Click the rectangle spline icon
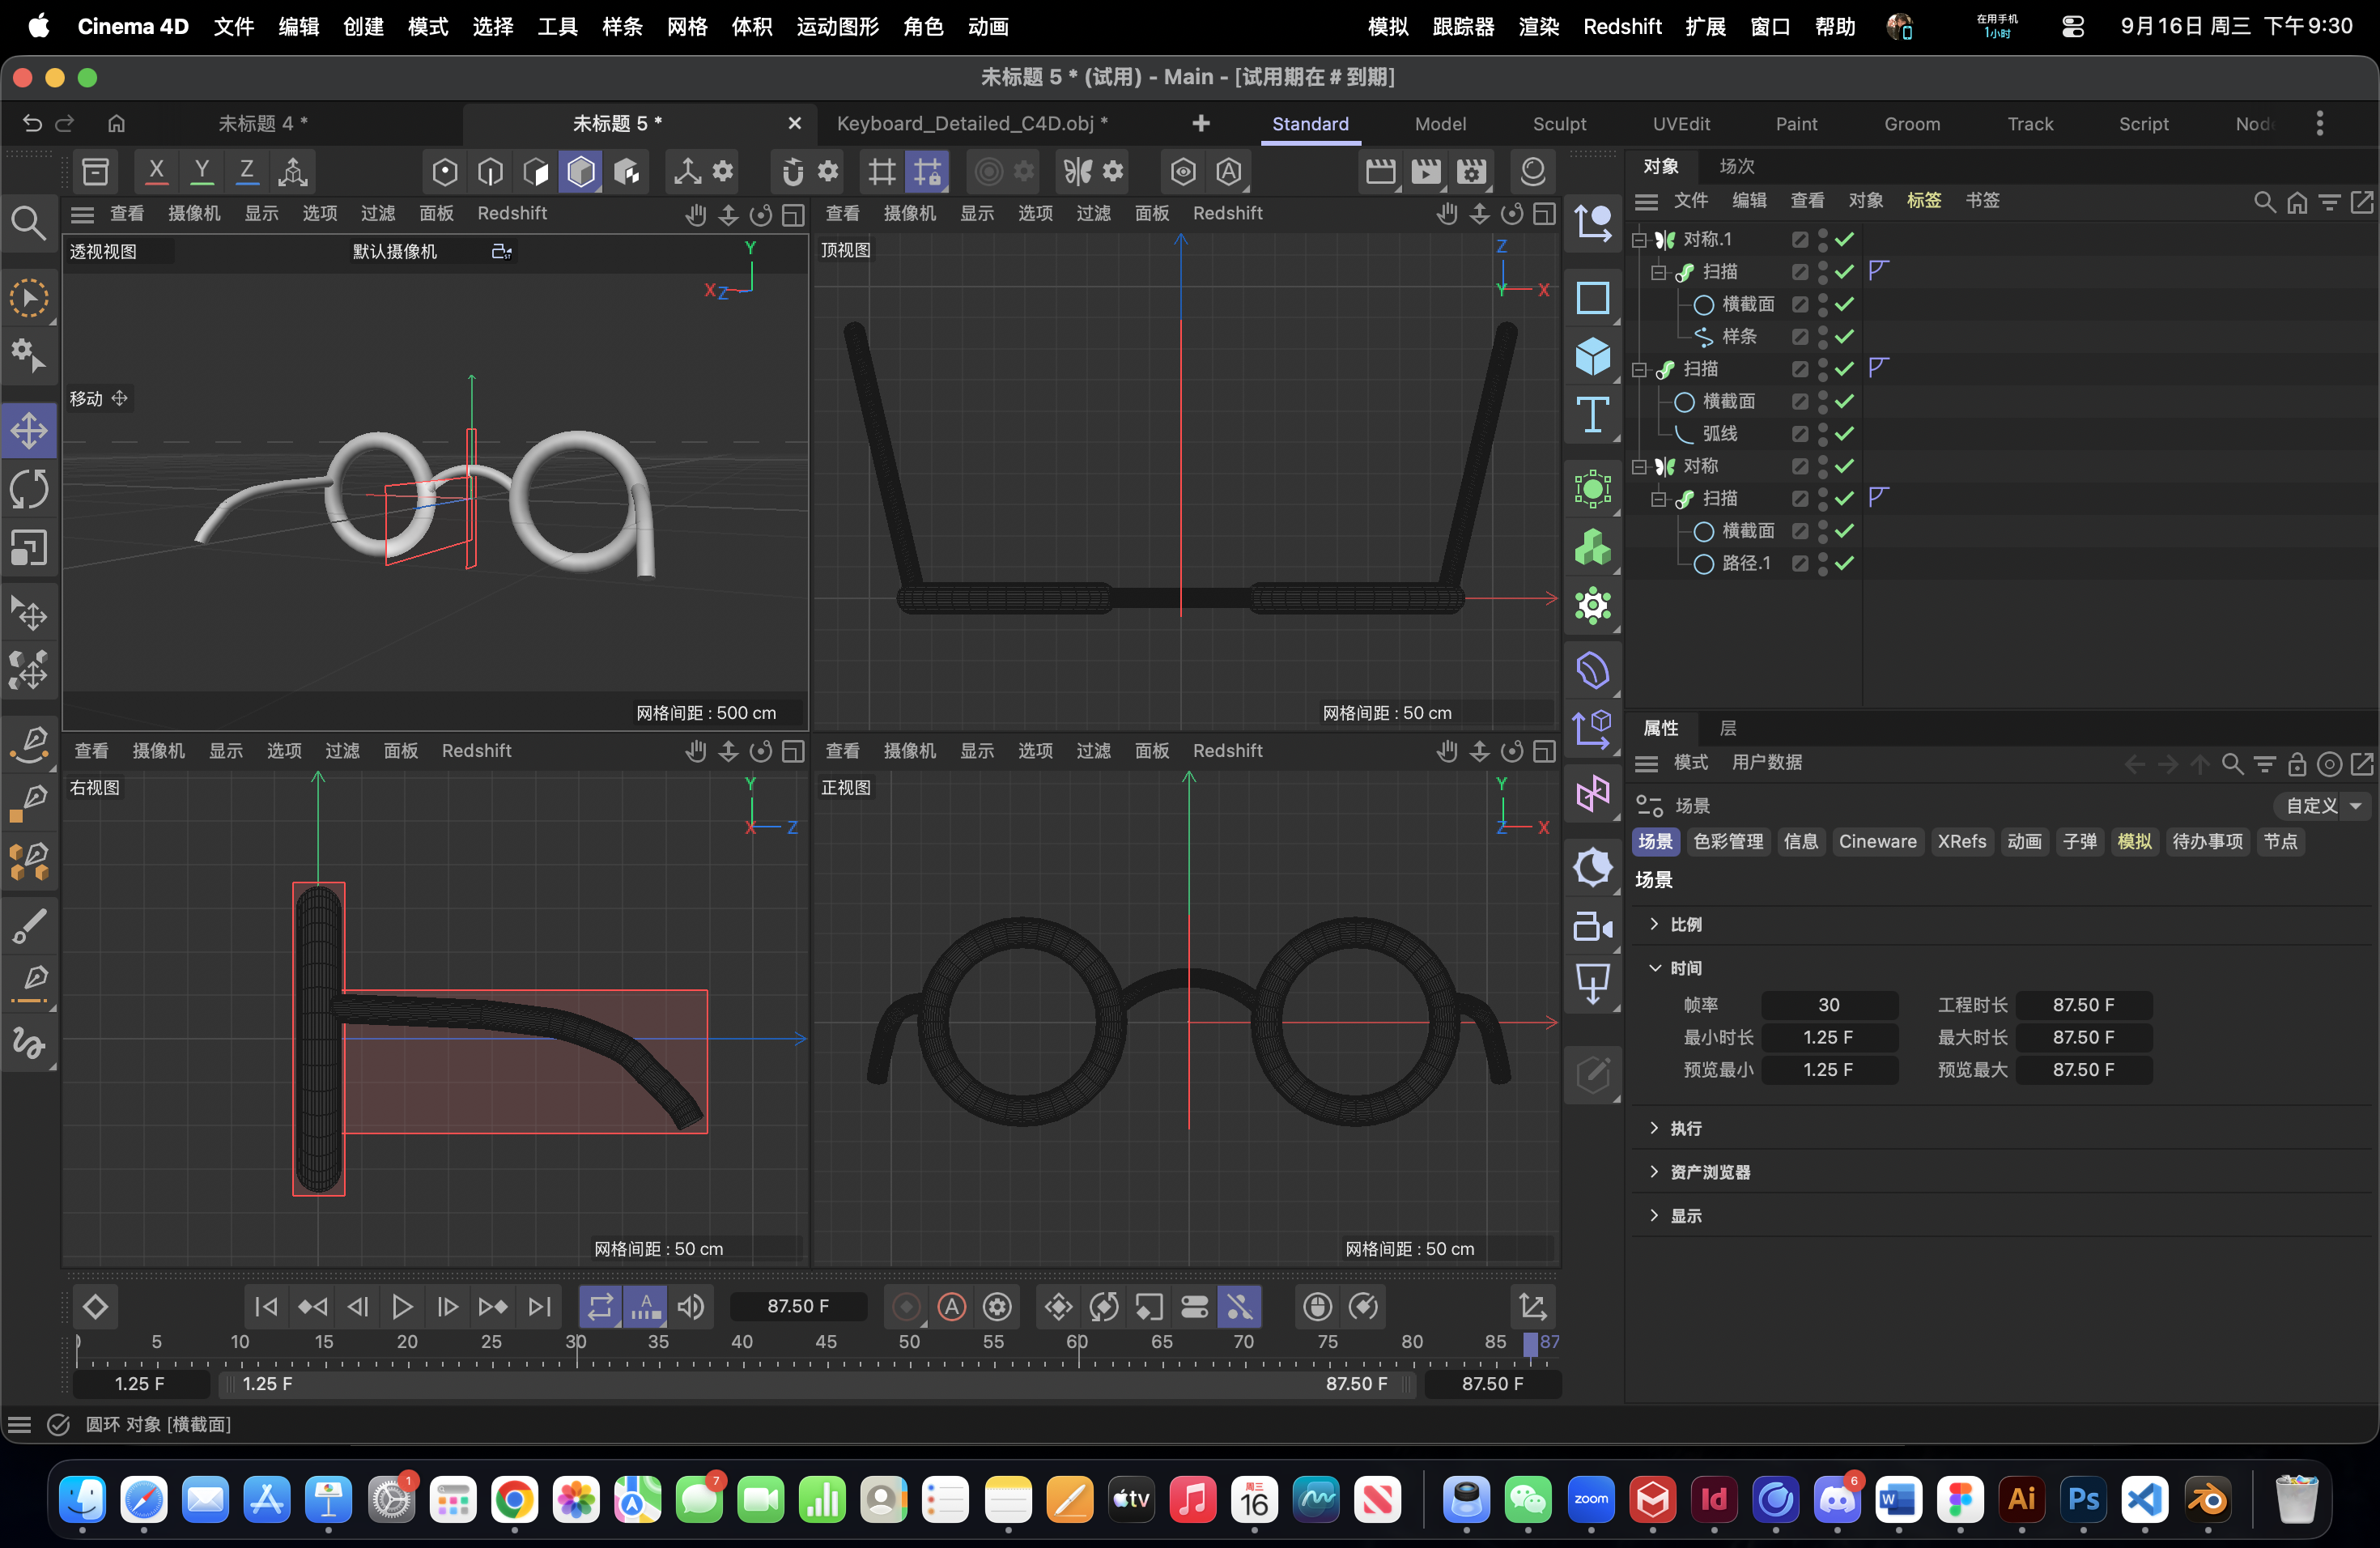The width and height of the screenshot is (2380, 1548). tap(1592, 298)
